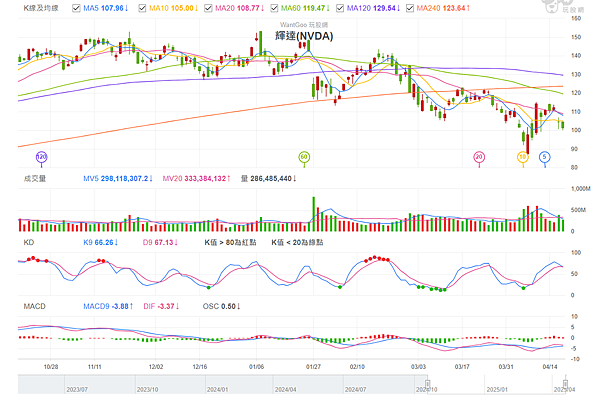This screenshot has height=396, width=600.
Task: Disable the MA20 line checkbox
Action: click(x=208, y=8)
